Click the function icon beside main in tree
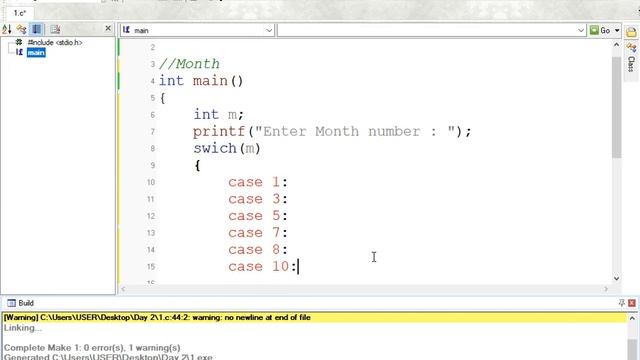The image size is (640, 360). 19,52
